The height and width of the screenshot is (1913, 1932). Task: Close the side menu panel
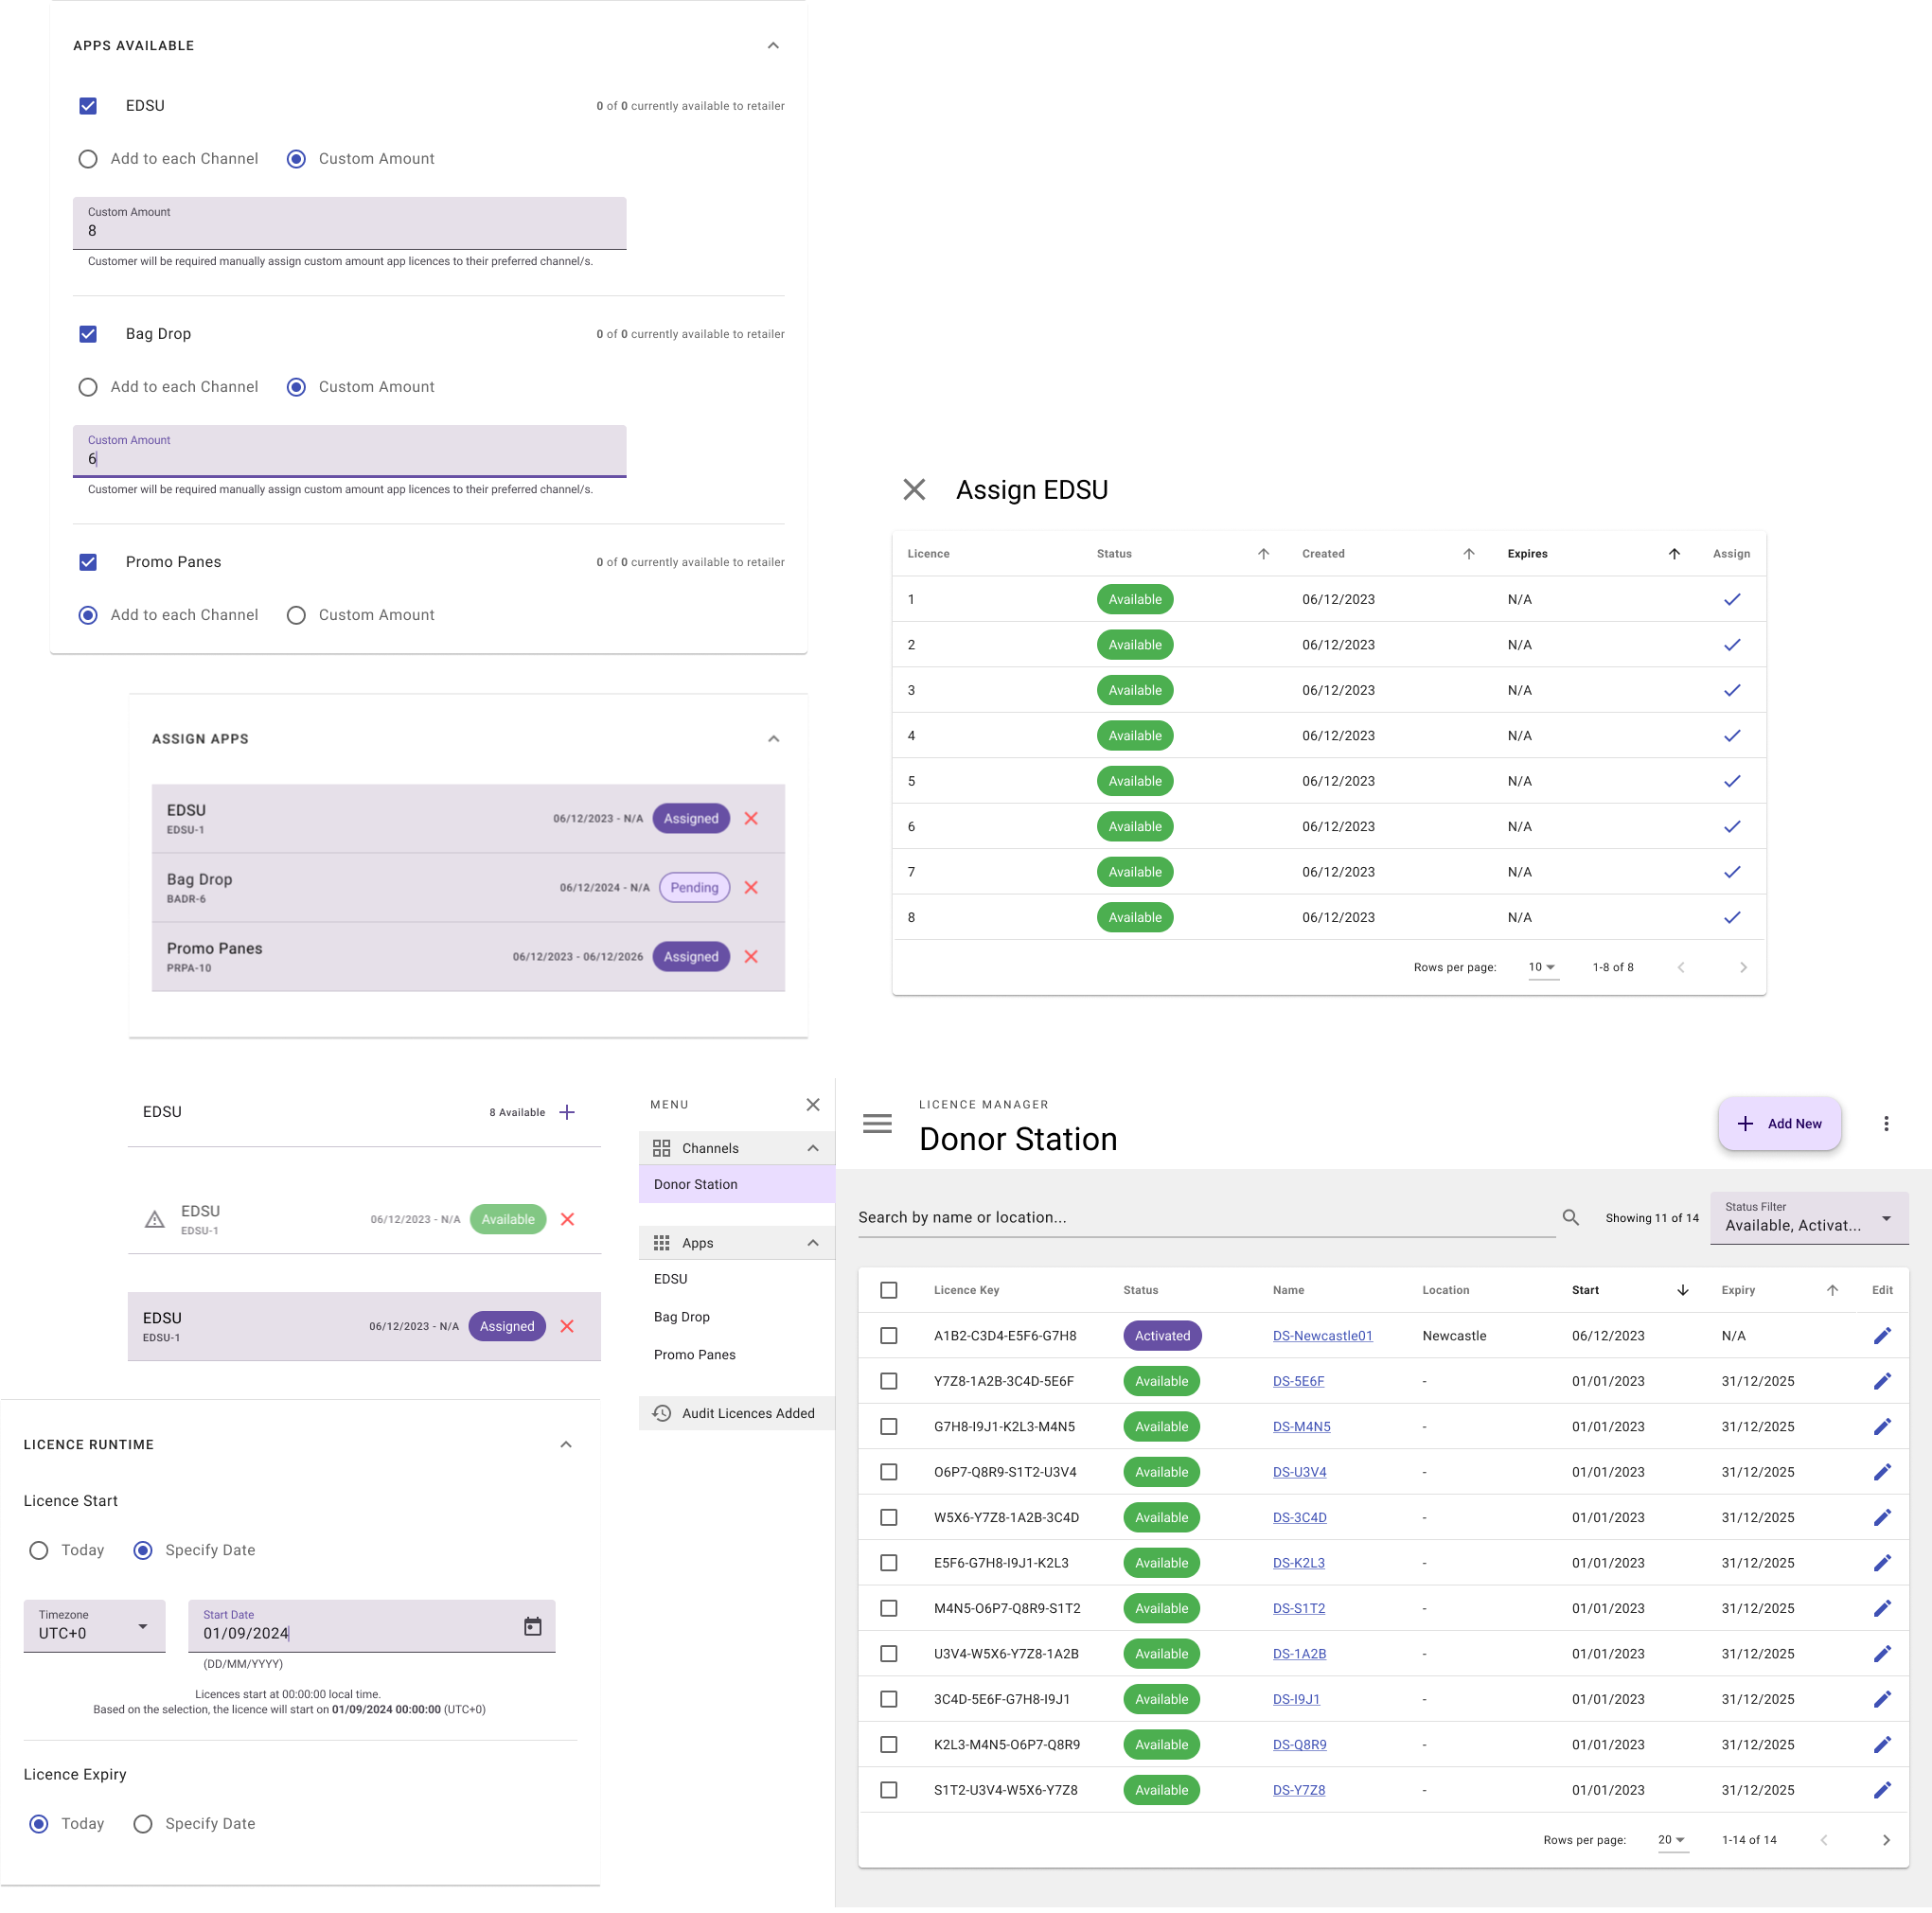813,1104
